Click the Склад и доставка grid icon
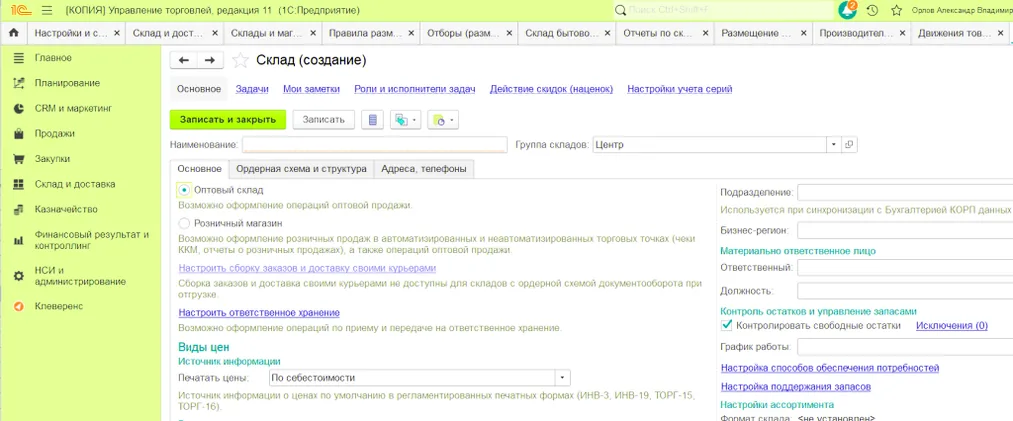Viewport: 1013px width, 421px height. point(19,184)
